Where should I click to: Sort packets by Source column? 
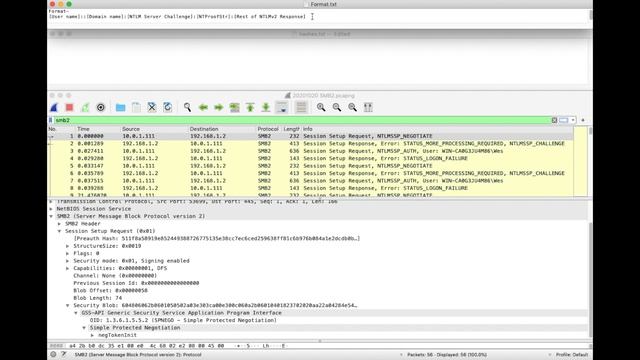[131, 129]
